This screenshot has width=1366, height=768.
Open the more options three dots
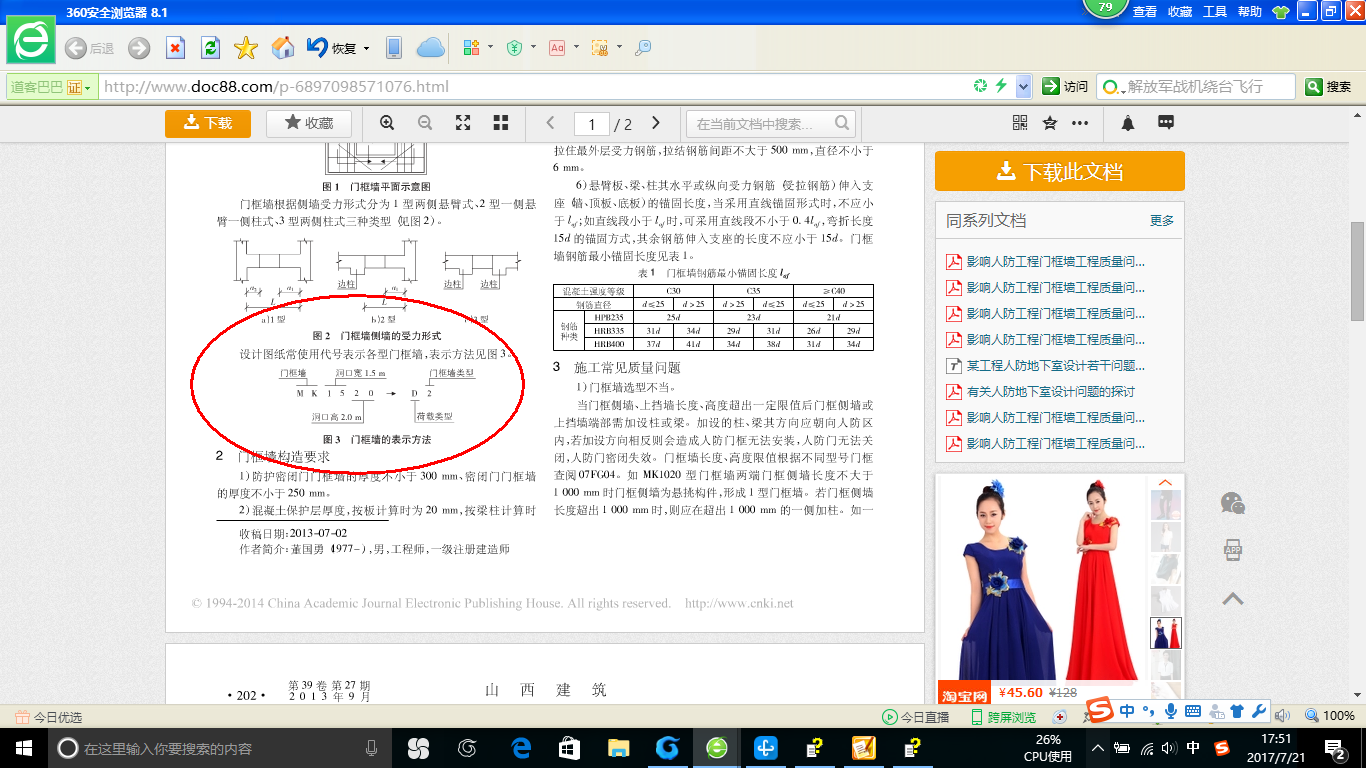[x=1080, y=123]
